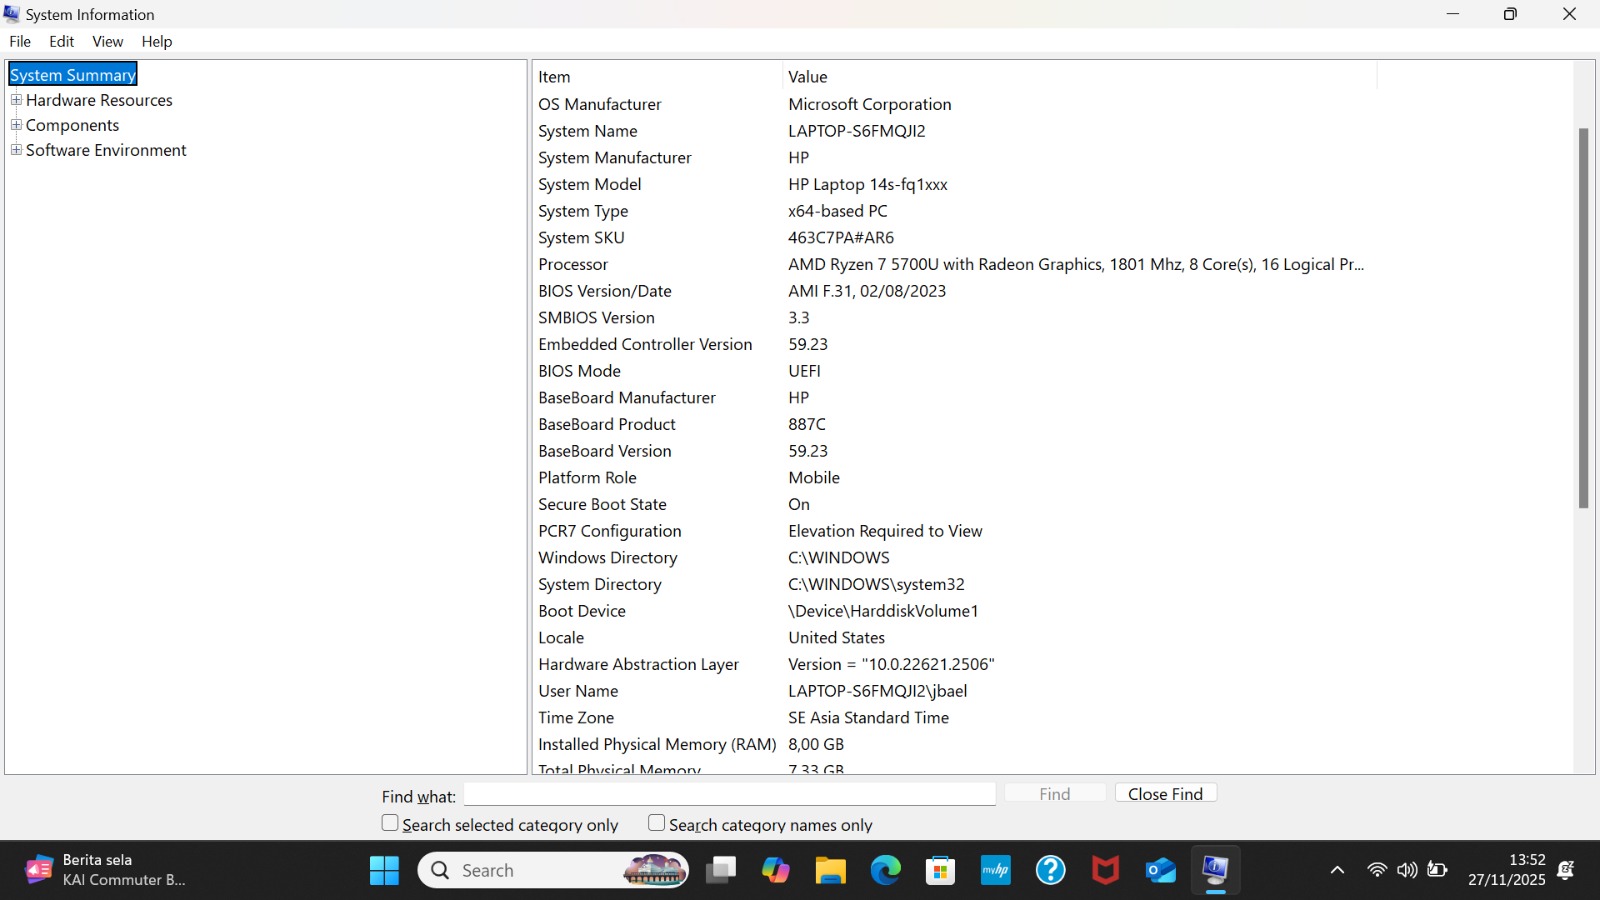Click the myHP app icon
The height and width of the screenshot is (900, 1600).
[x=995, y=870]
